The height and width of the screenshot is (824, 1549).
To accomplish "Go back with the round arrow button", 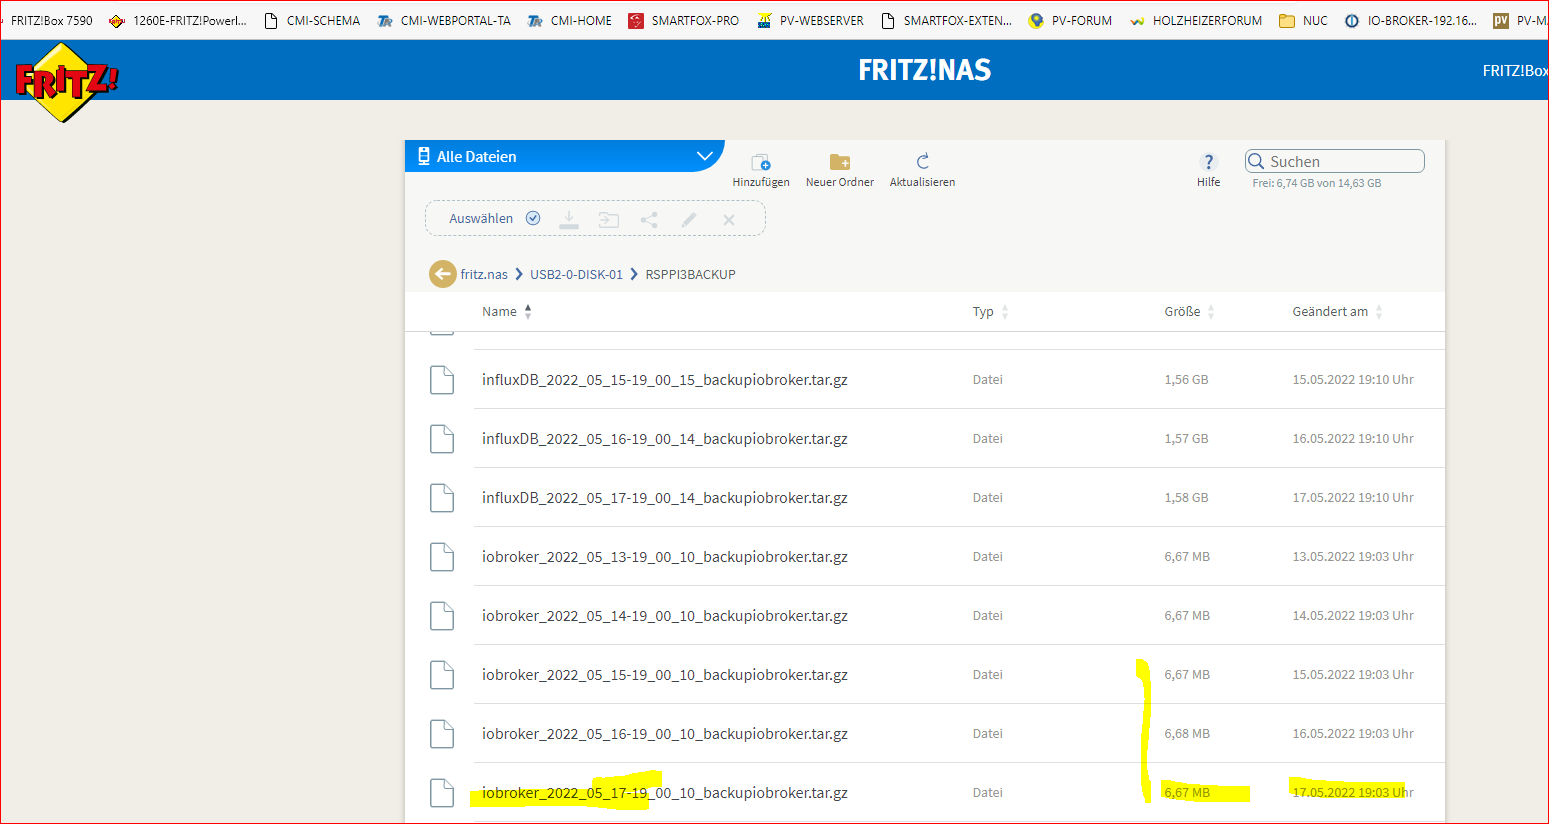I will (443, 274).
